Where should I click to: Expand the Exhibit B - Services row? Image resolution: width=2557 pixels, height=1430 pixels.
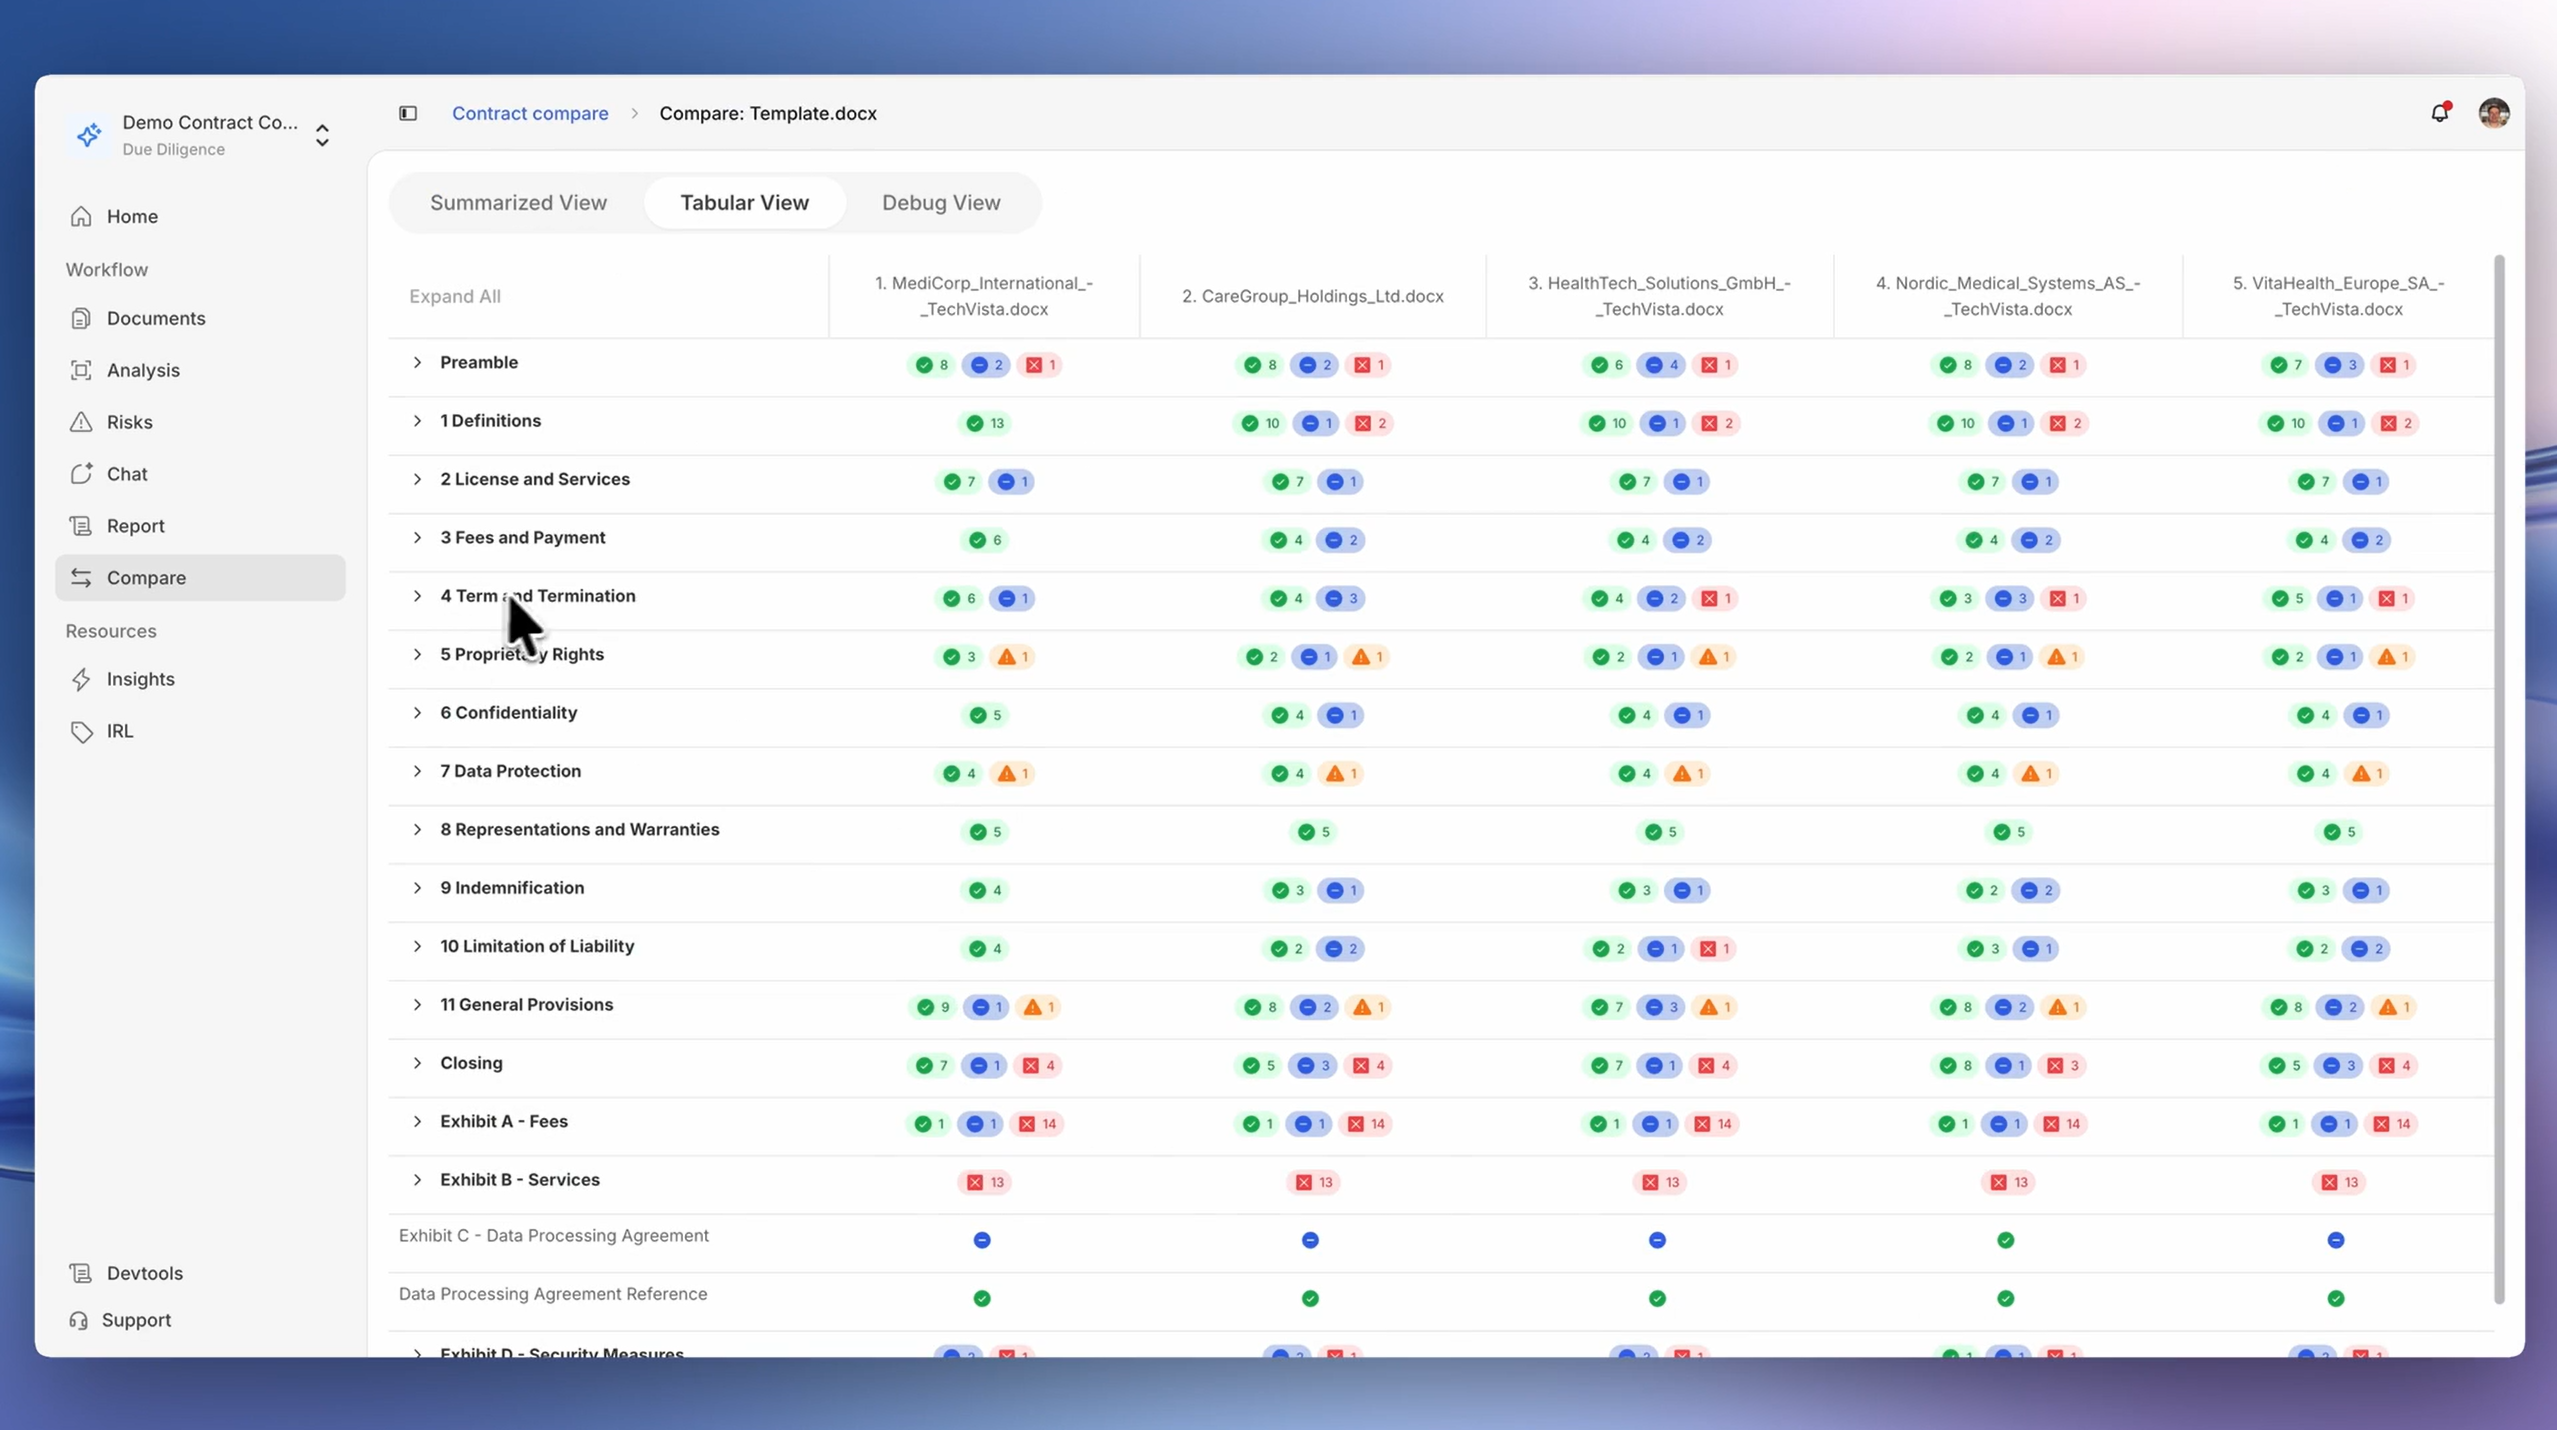click(x=417, y=1180)
